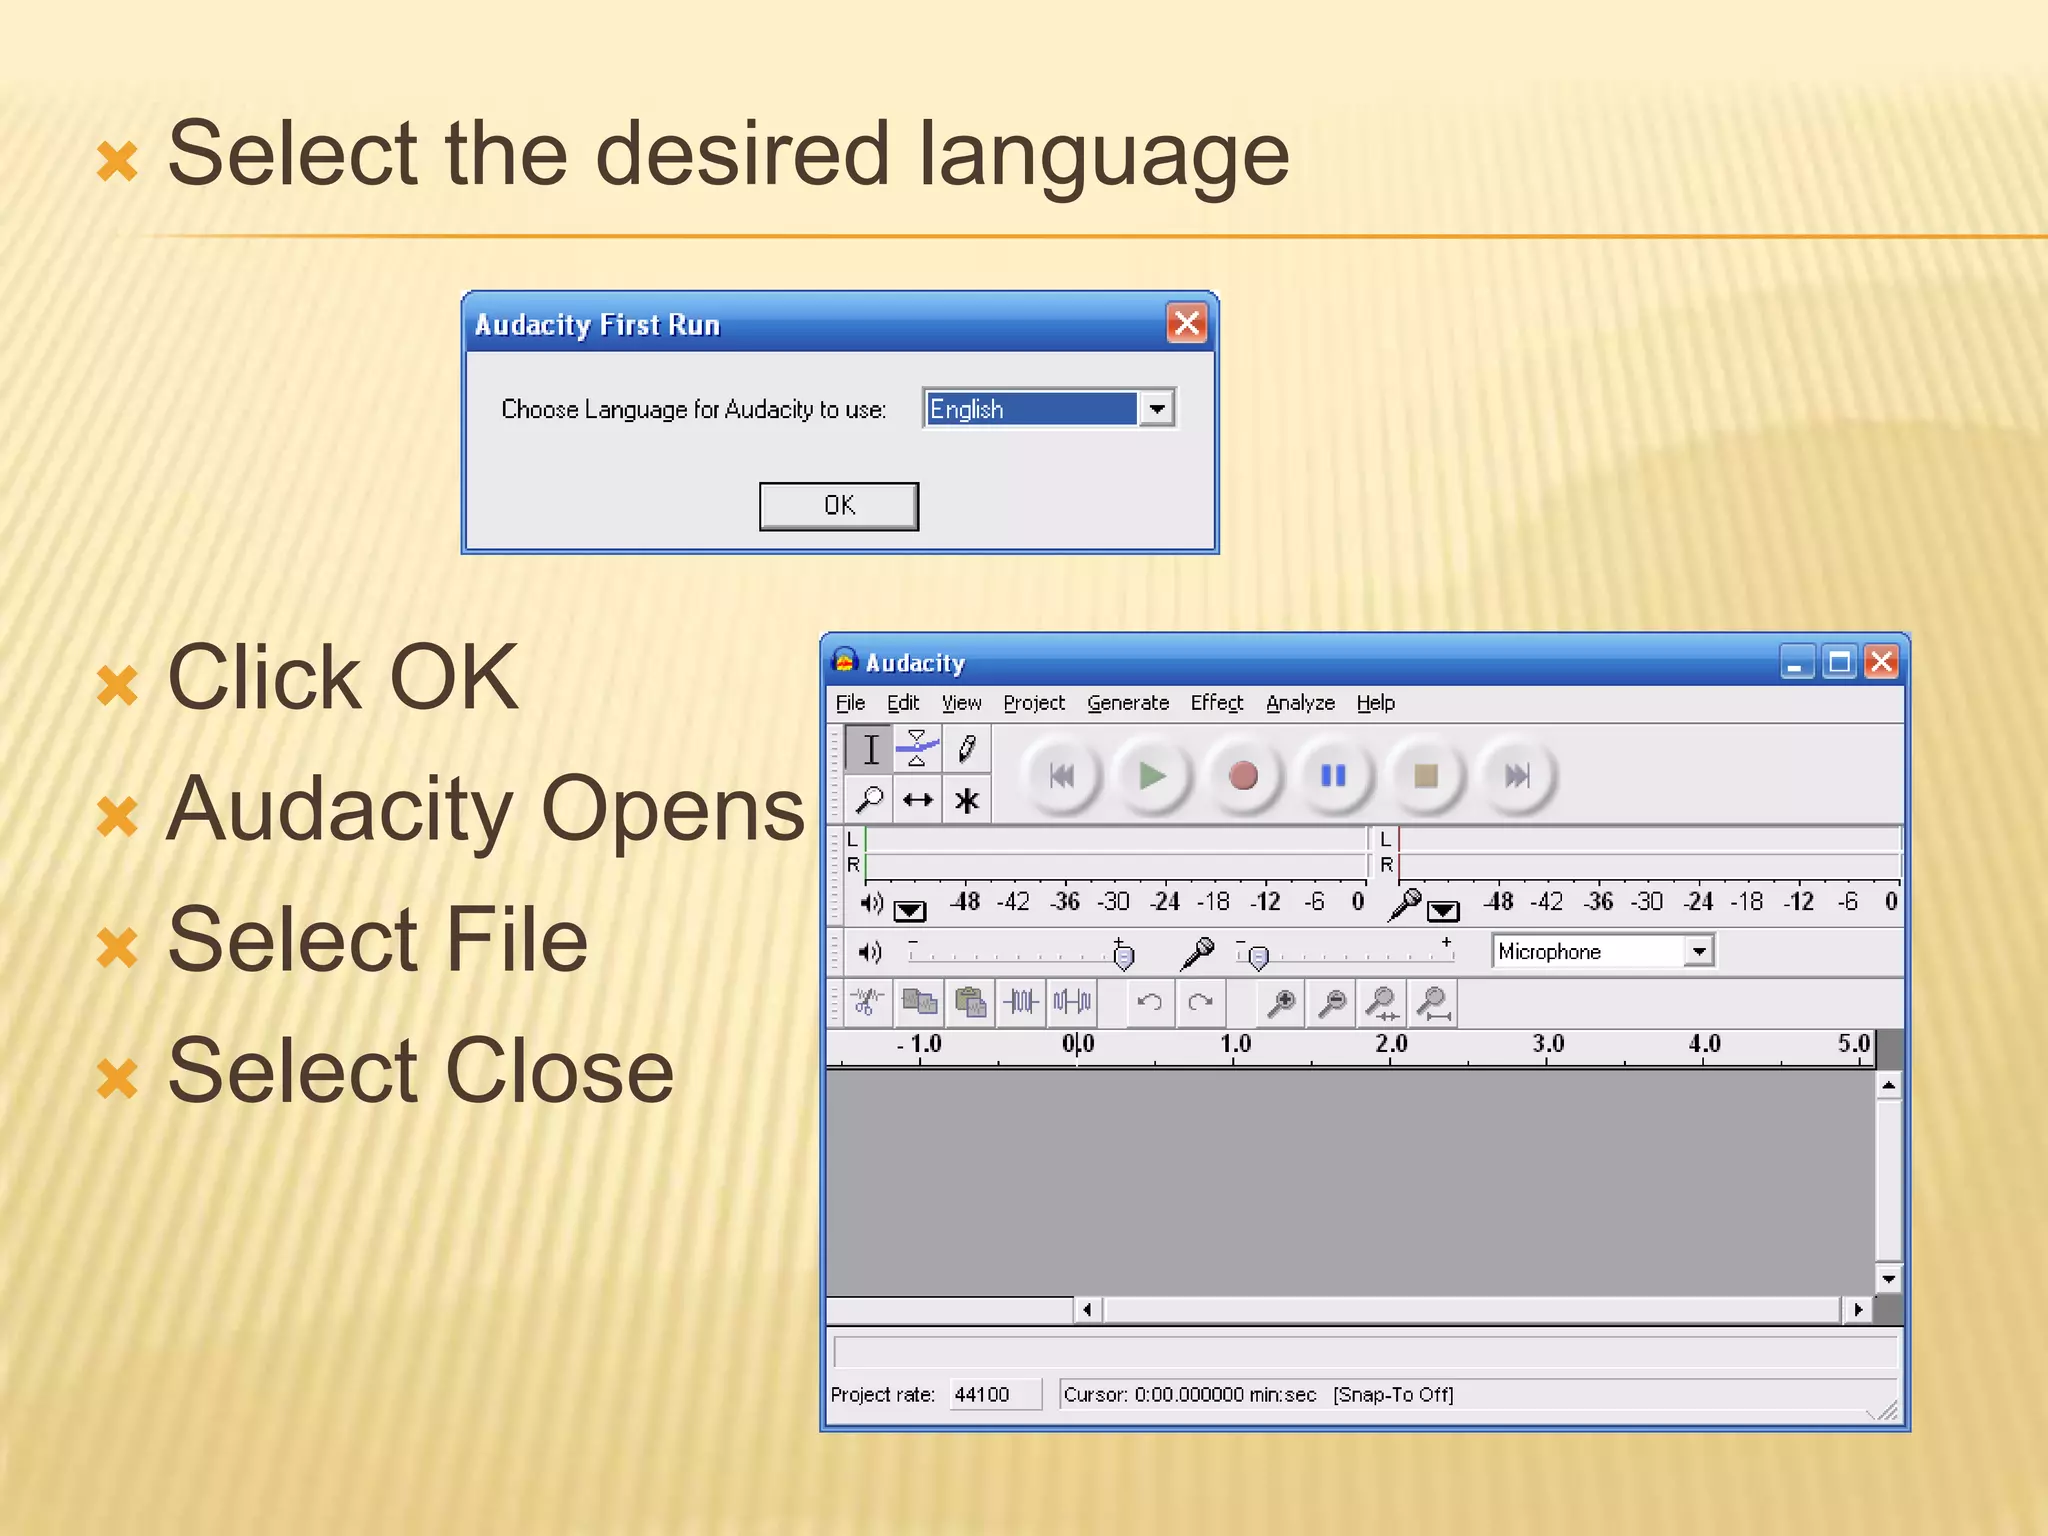The height and width of the screenshot is (1536, 2048).
Task: Click the Silence selection icon
Action: (x=1072, y=1001)
